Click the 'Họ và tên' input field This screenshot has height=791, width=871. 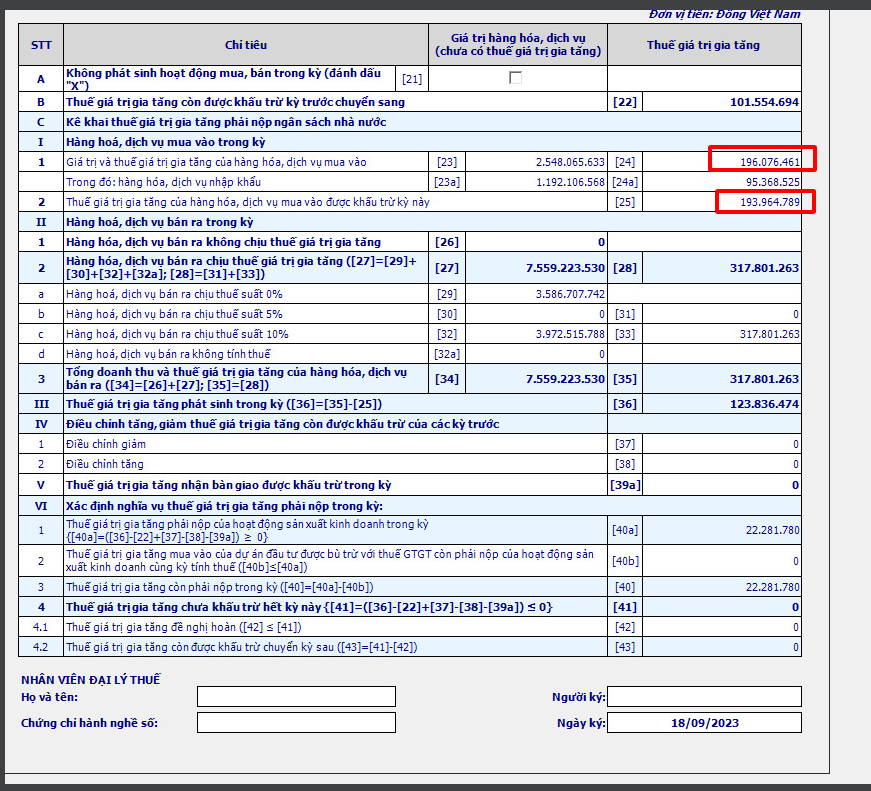[296, 697]
